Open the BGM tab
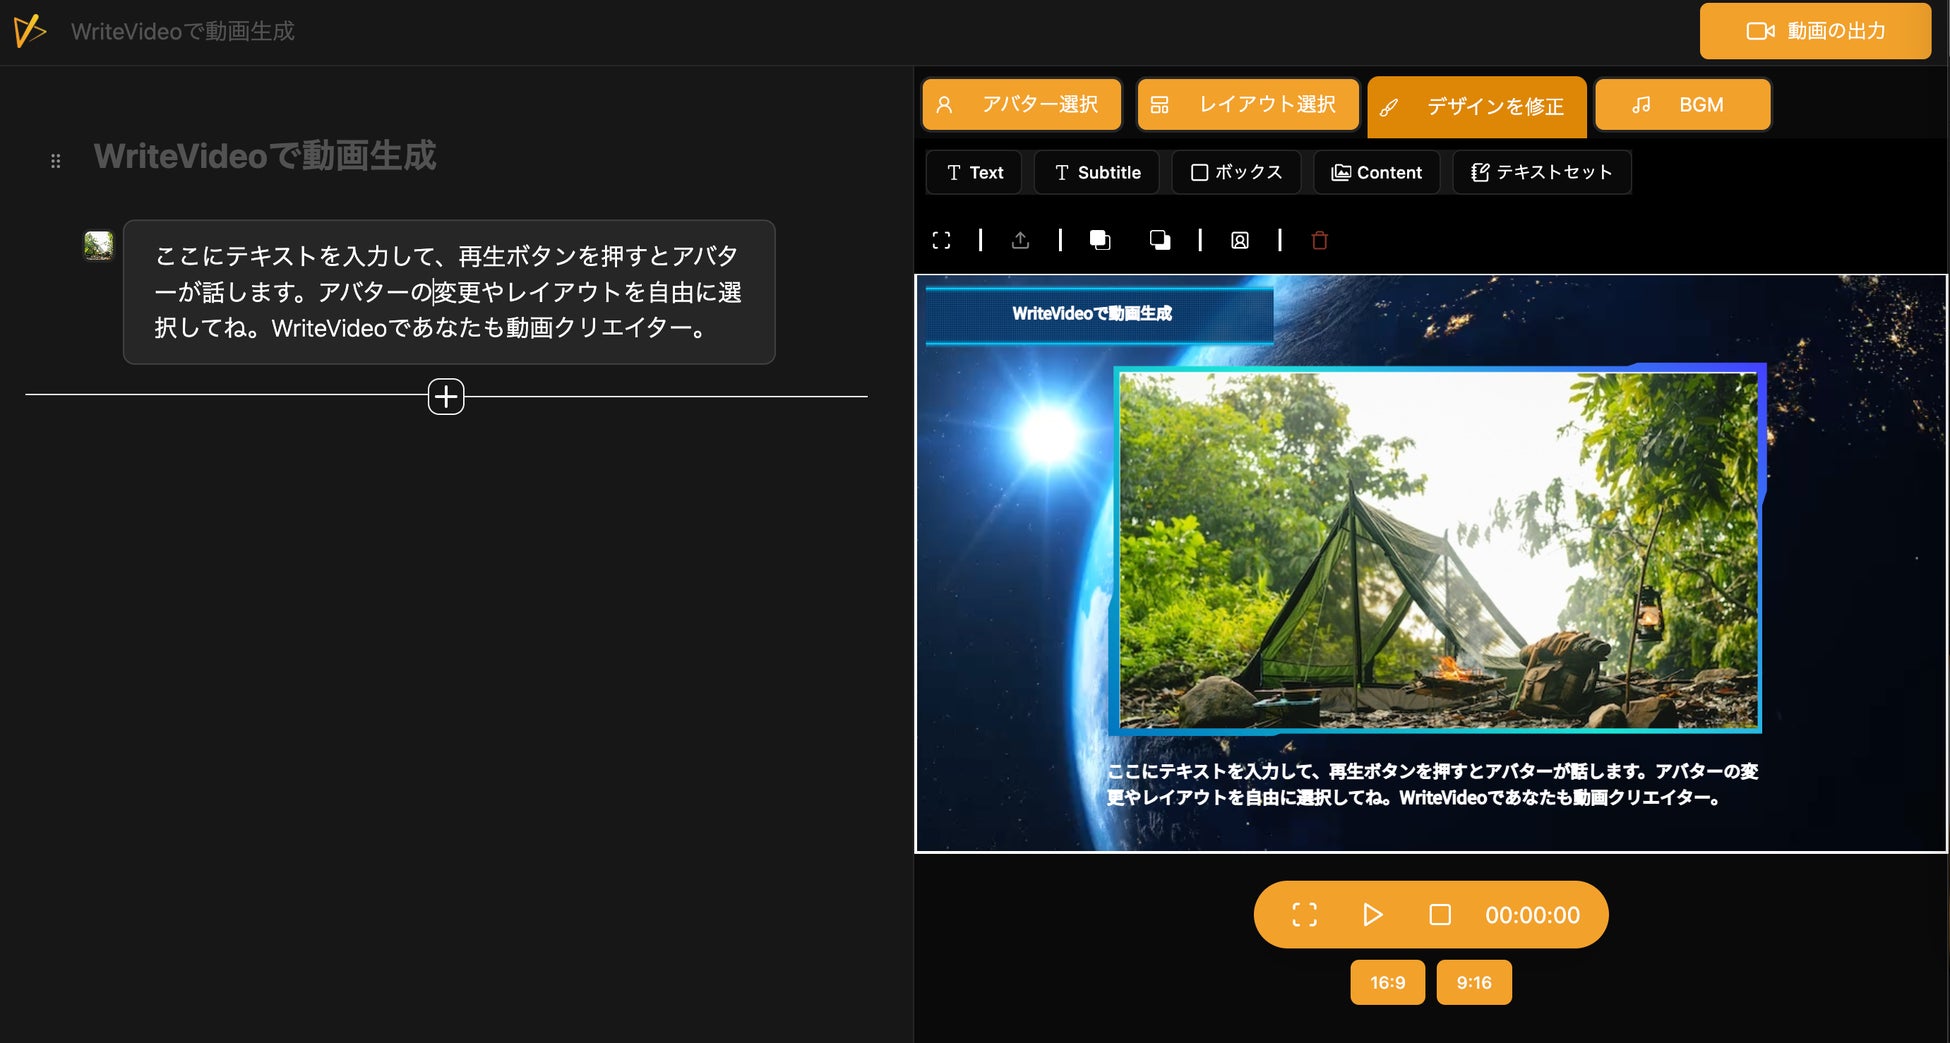Image resolution: width=1950 pixels, height=1043 pixels. tap(1683, 105)
